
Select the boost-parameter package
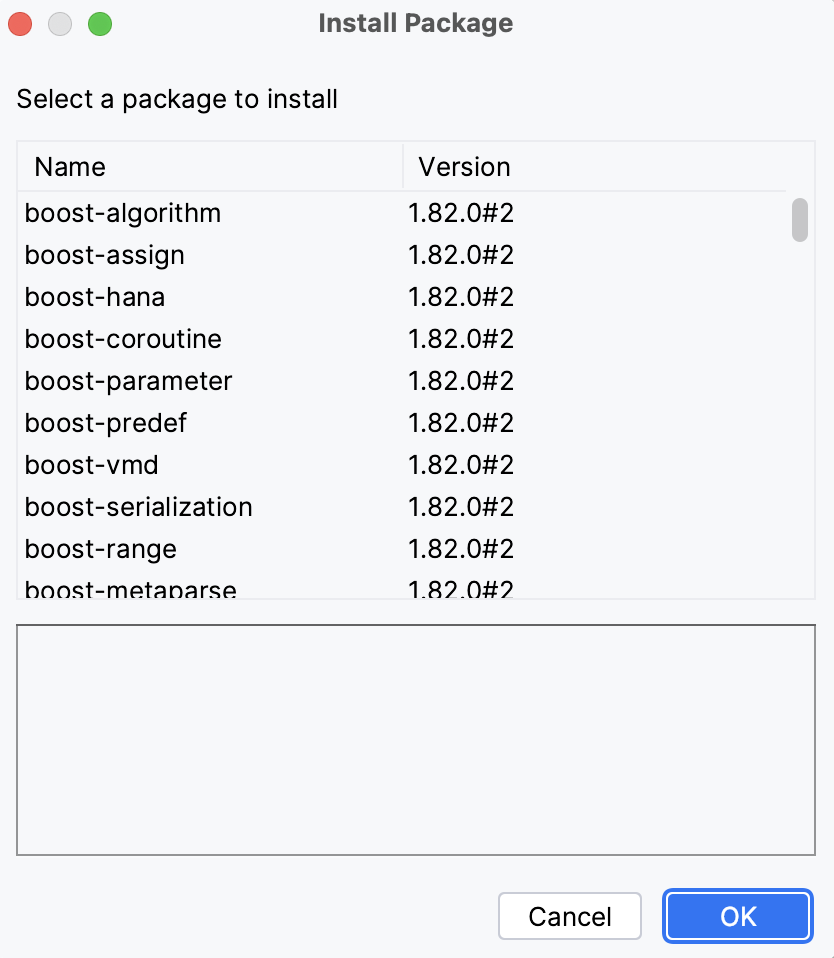pyautogui.click(x=128, y=381)
